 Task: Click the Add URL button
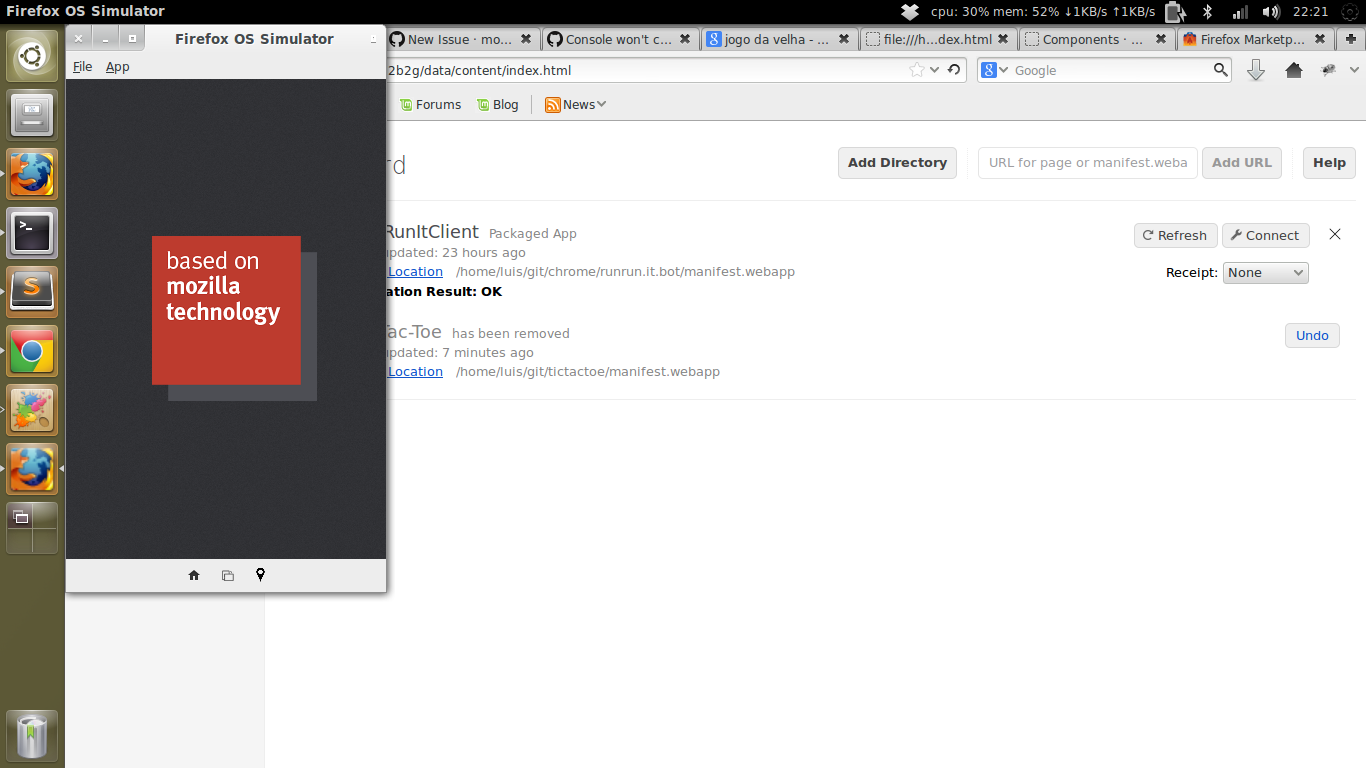tap(1242, 163)
